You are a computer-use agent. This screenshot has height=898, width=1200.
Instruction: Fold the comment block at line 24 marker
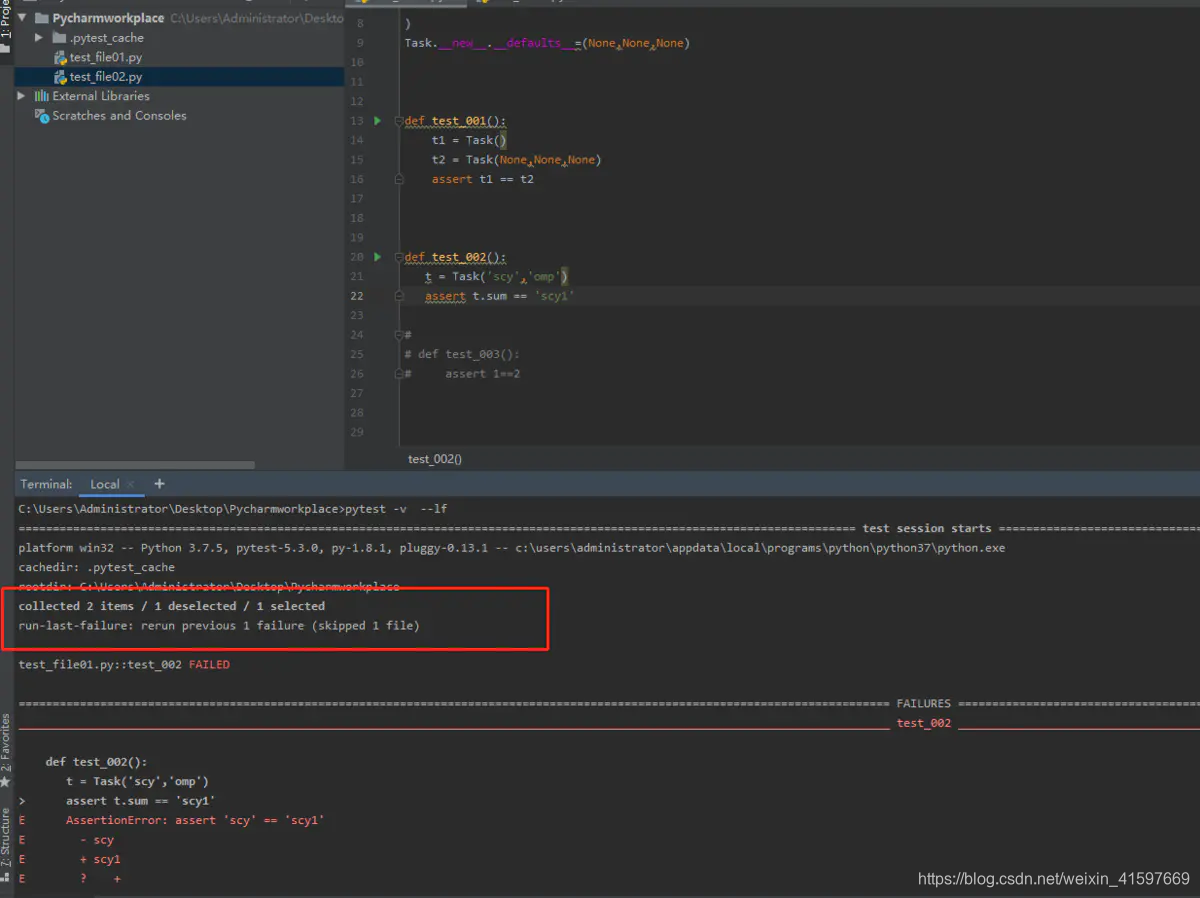pyautogui.click(x=398, y=335)
